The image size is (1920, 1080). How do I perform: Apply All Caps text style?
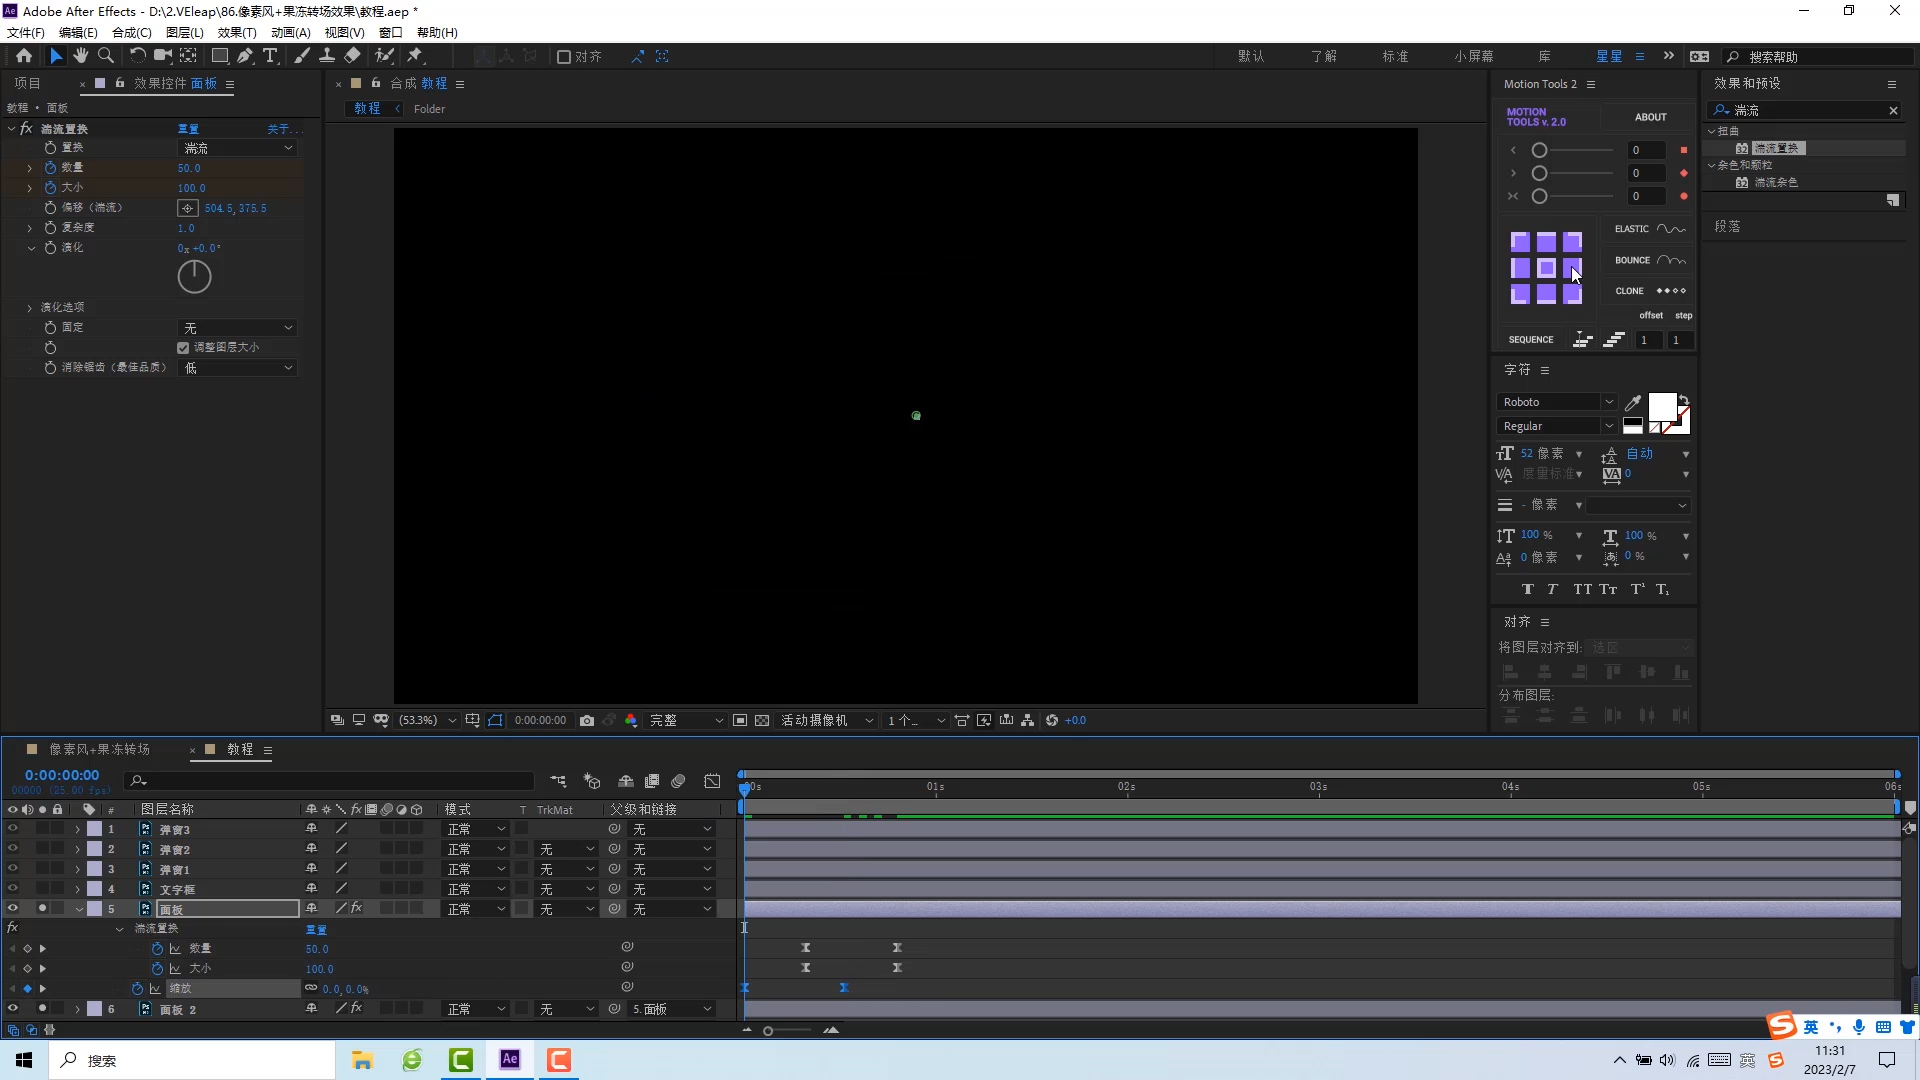pos(1582,589)
